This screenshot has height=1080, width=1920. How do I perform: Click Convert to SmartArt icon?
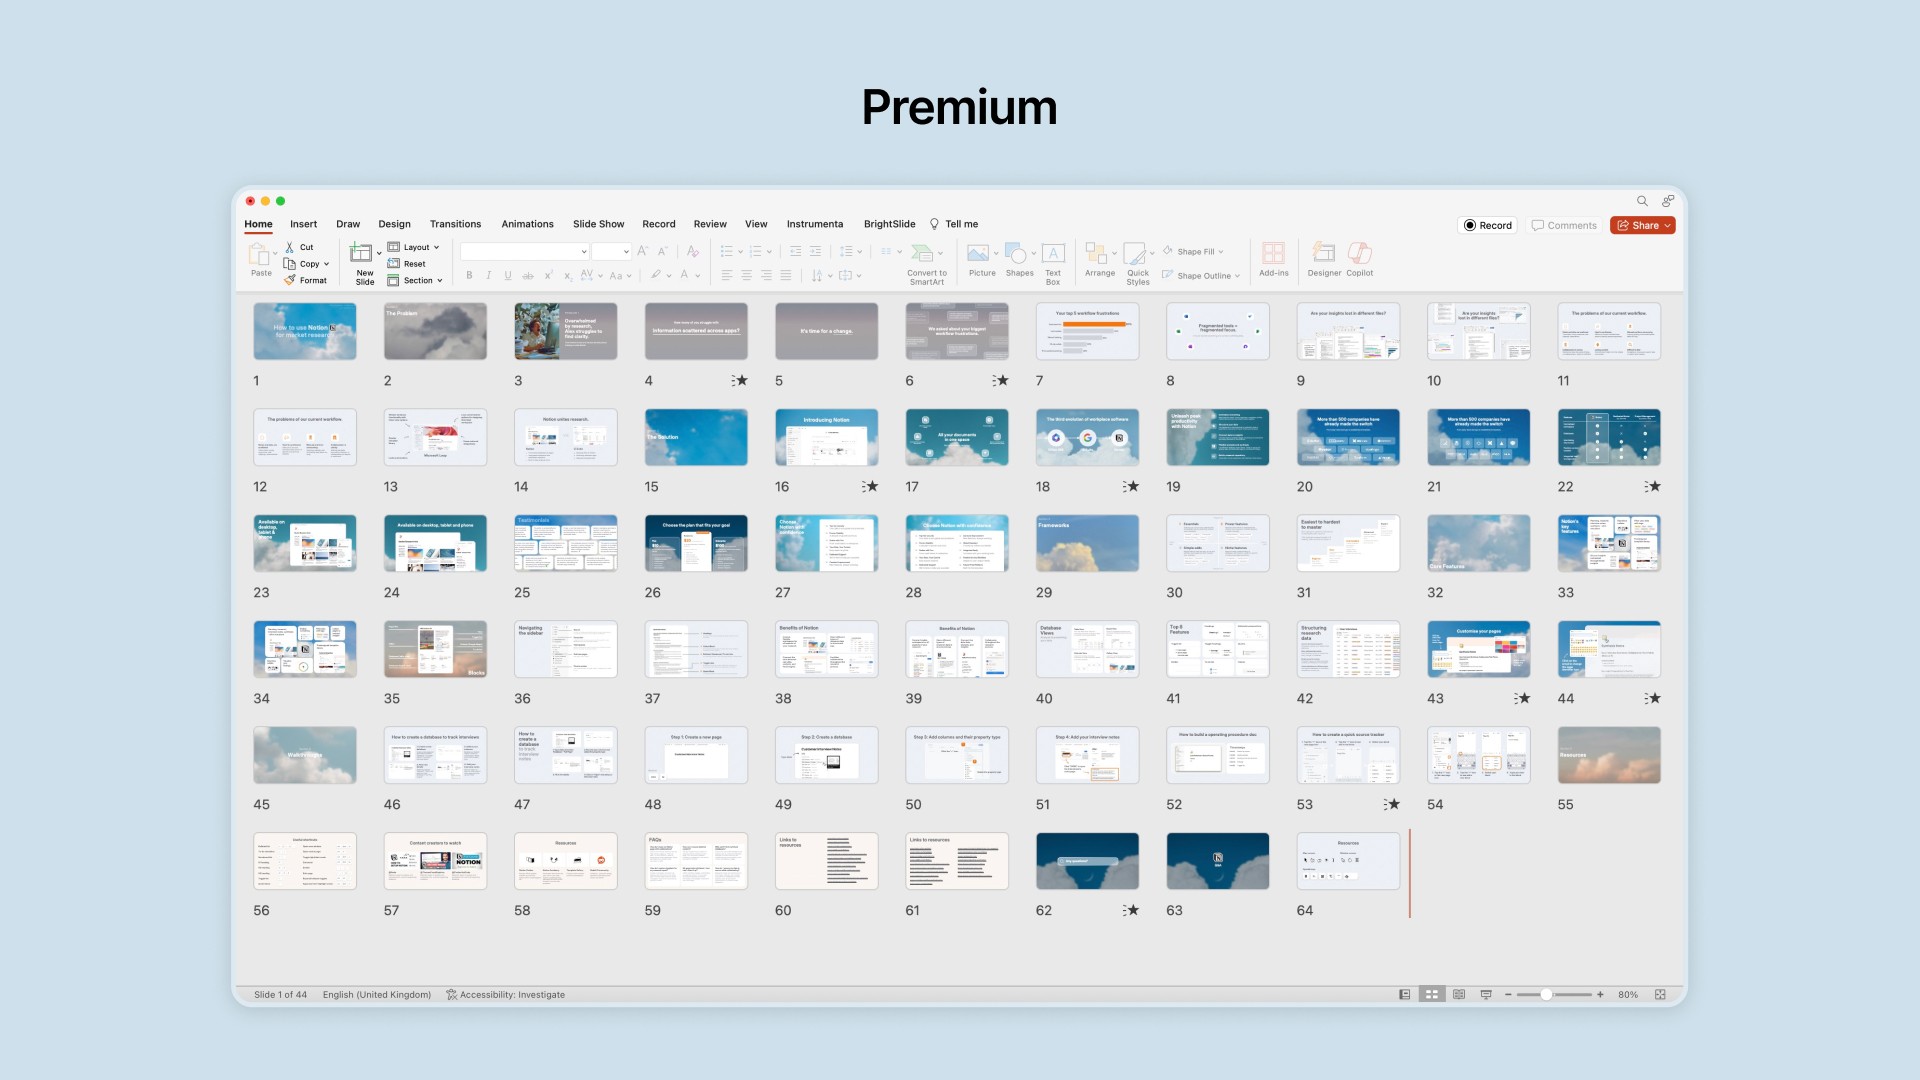coord(924,254)
